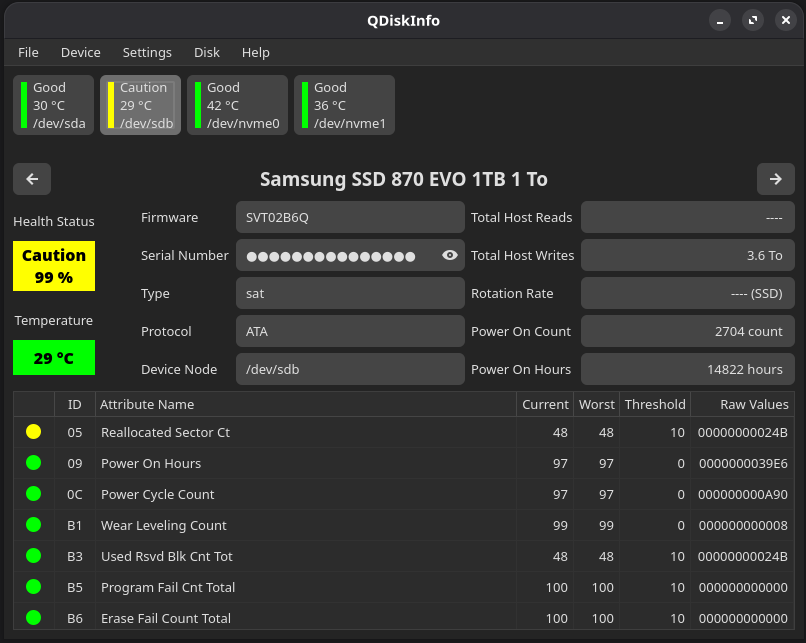Click the Rotation Rate field showing SSD
The height and width of the screenshot is (643, 806).
click(688, 293)
